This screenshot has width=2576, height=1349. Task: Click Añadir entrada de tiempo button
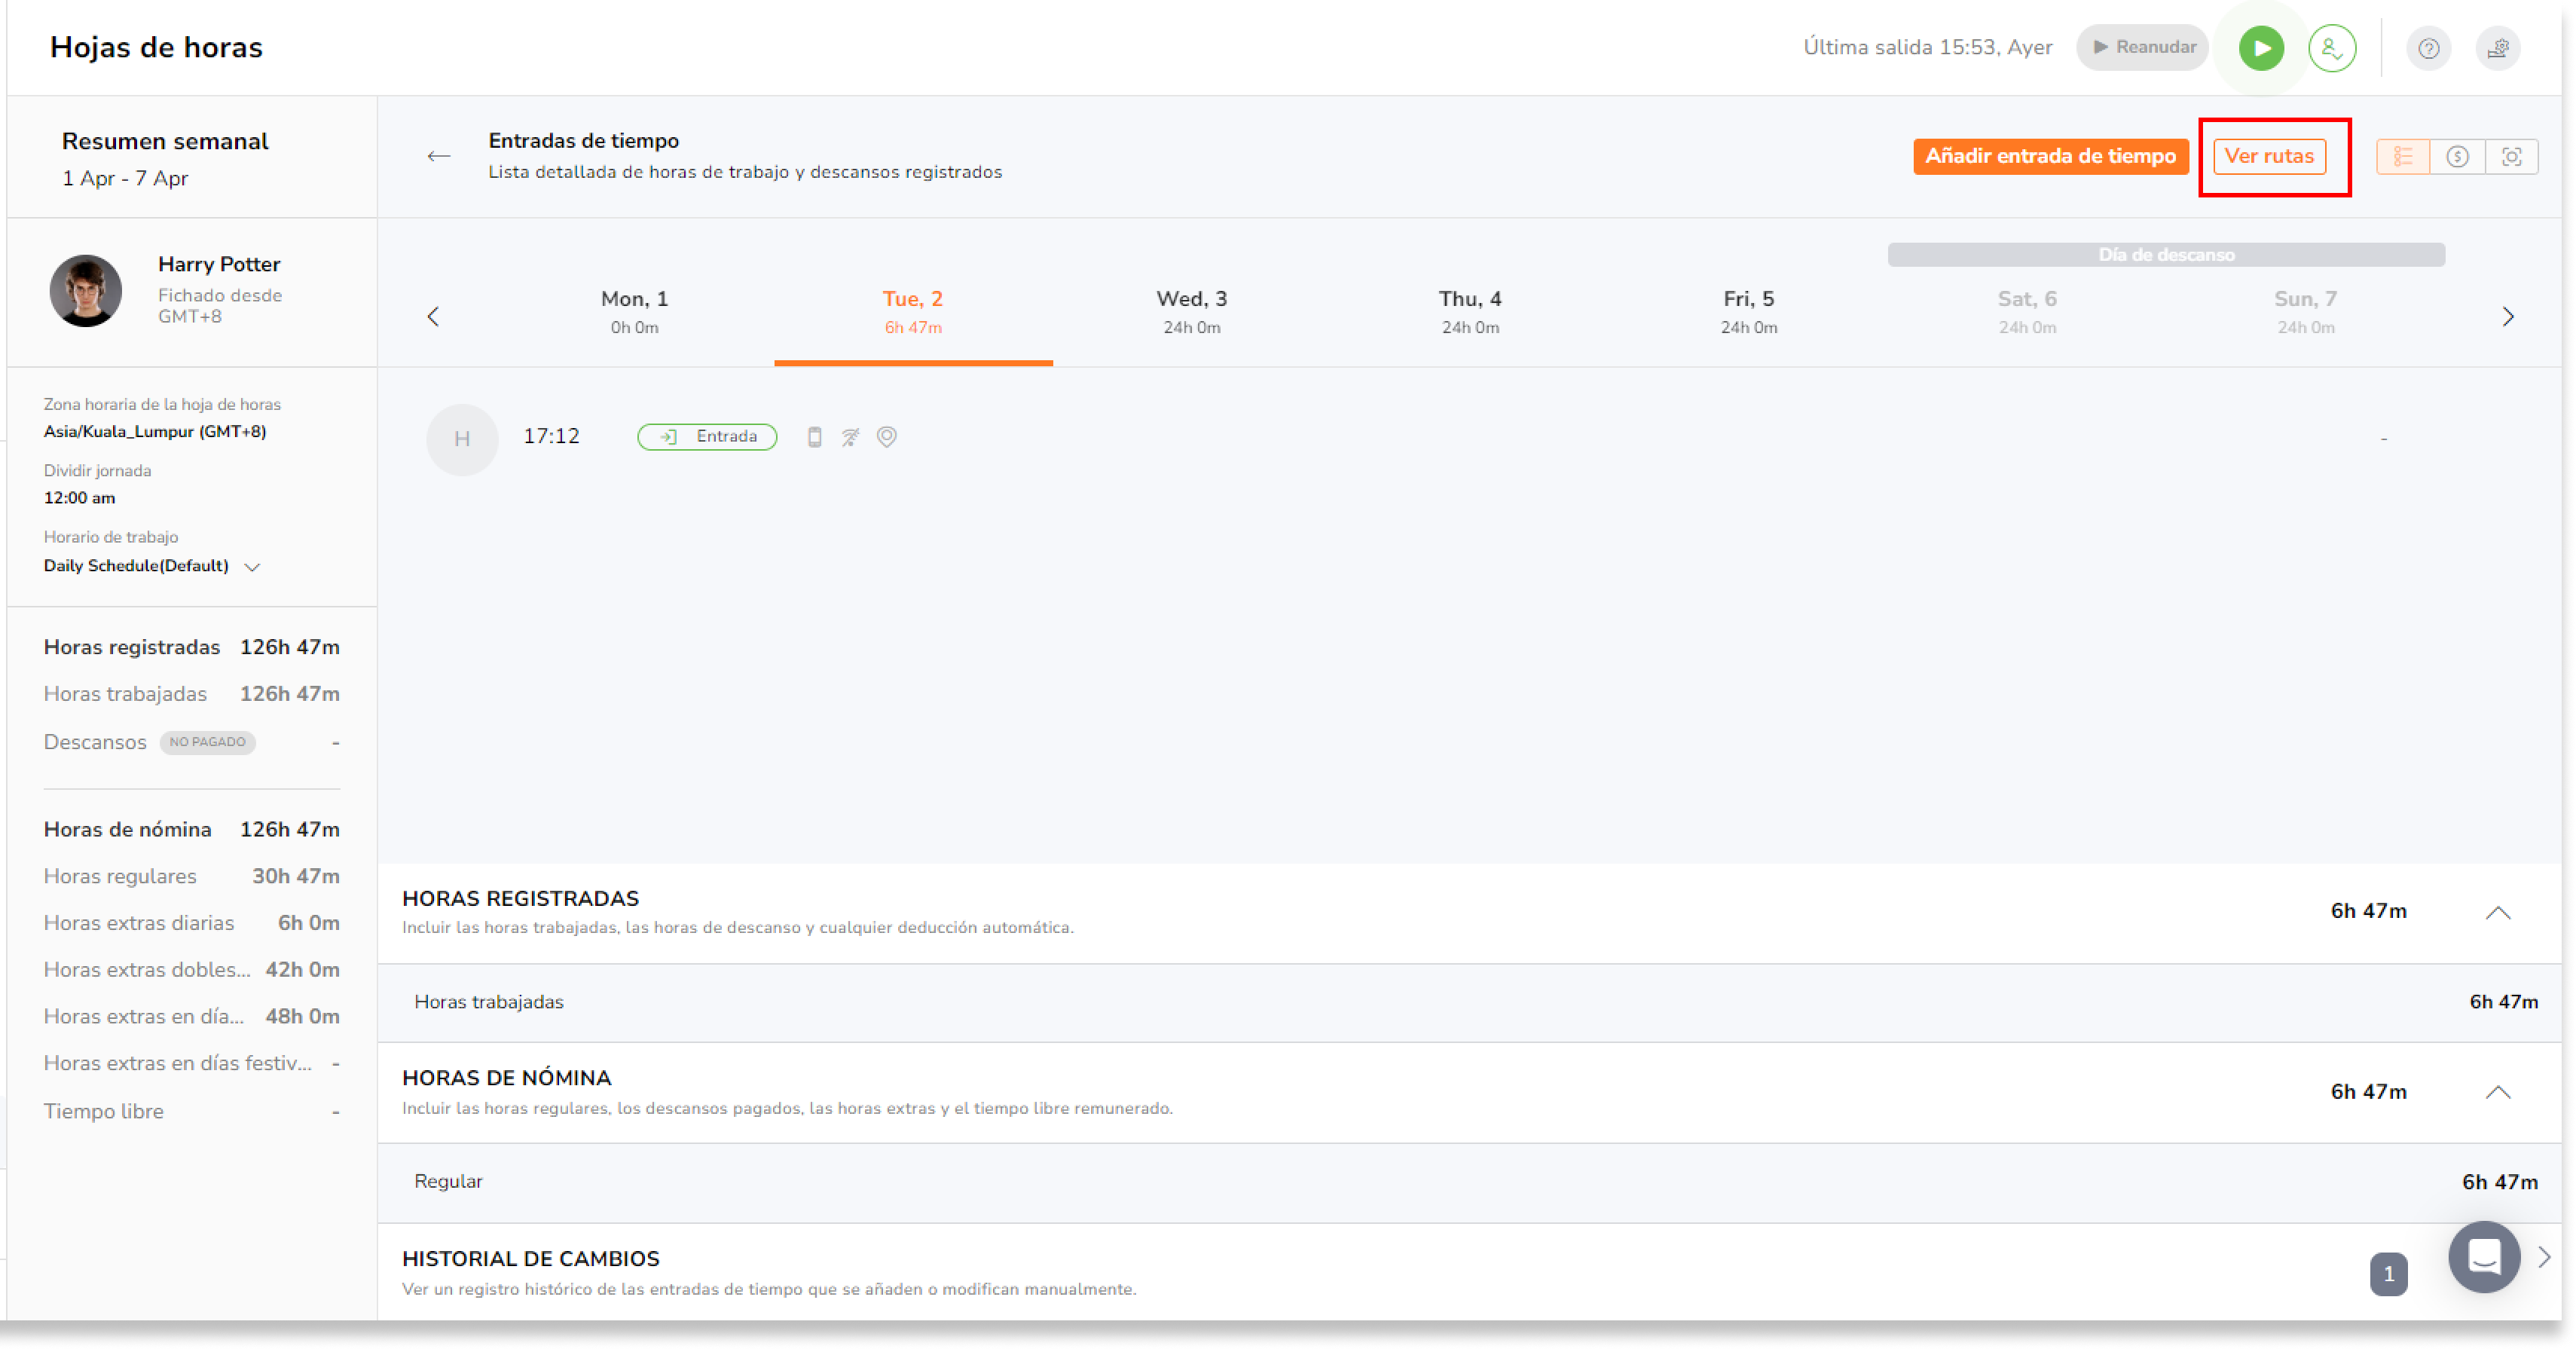pyautogui.click(x=2050, y=156)
